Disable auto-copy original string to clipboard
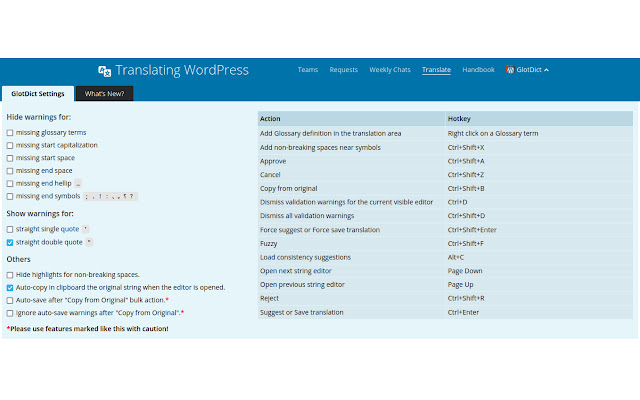Image resolution: width=640 pixels, height=400 pixels. 10,288
